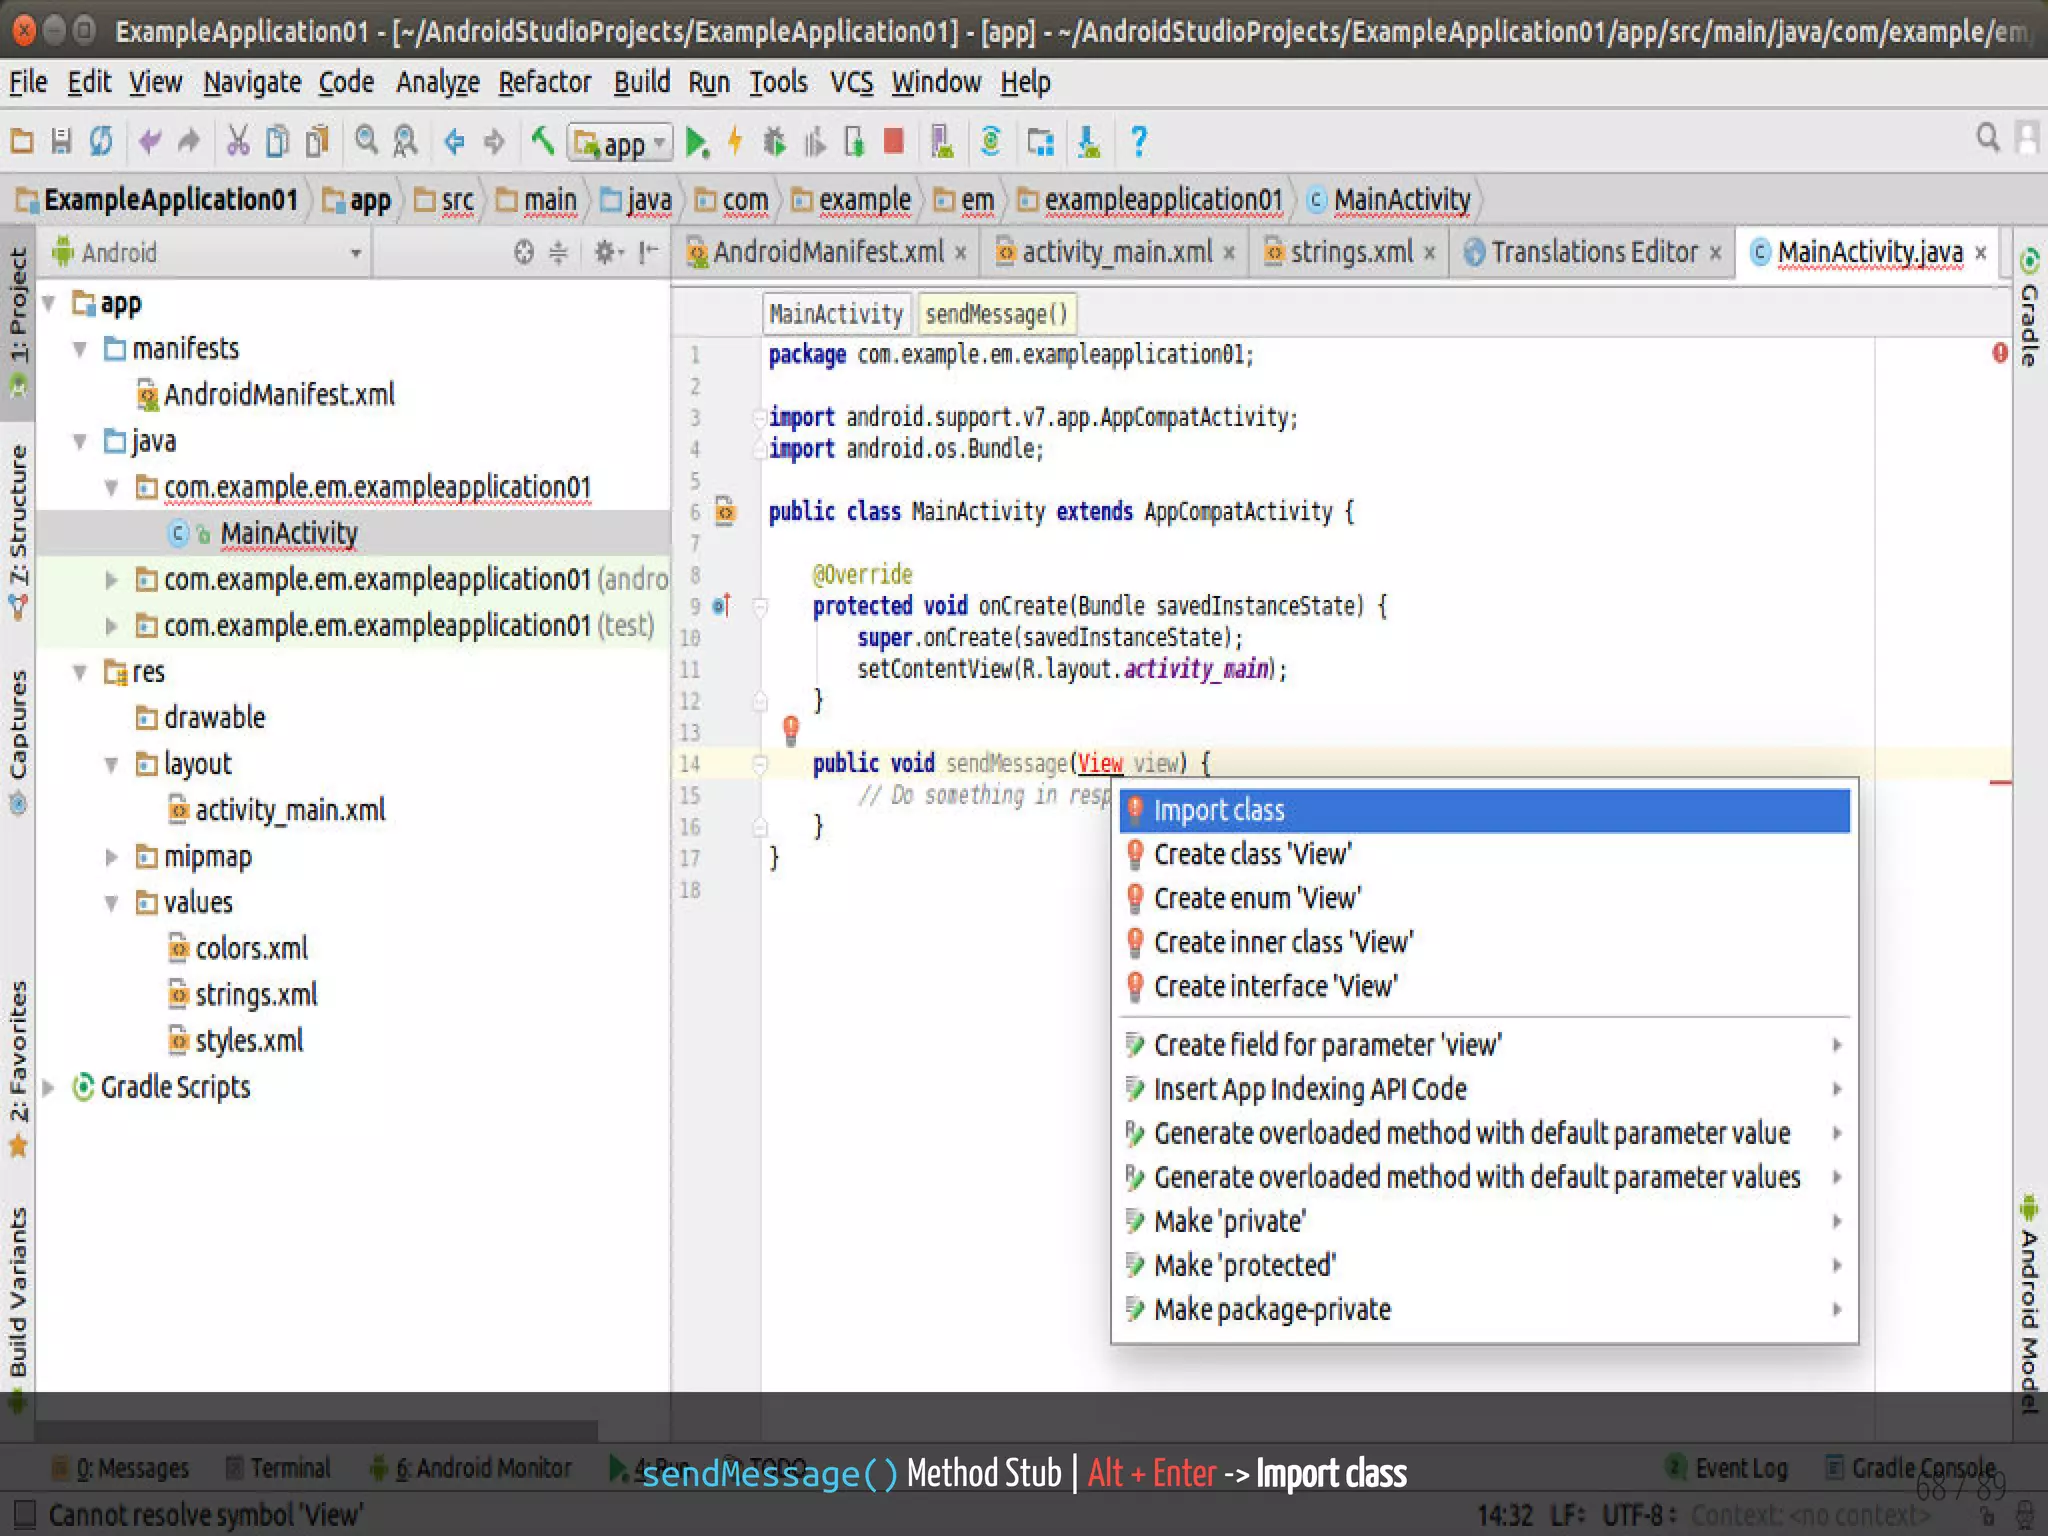Choose Make 'private' intention
The height and width of the screenshot is (1536, 2048).
pyautogui.click(x=1484, y=1221)
